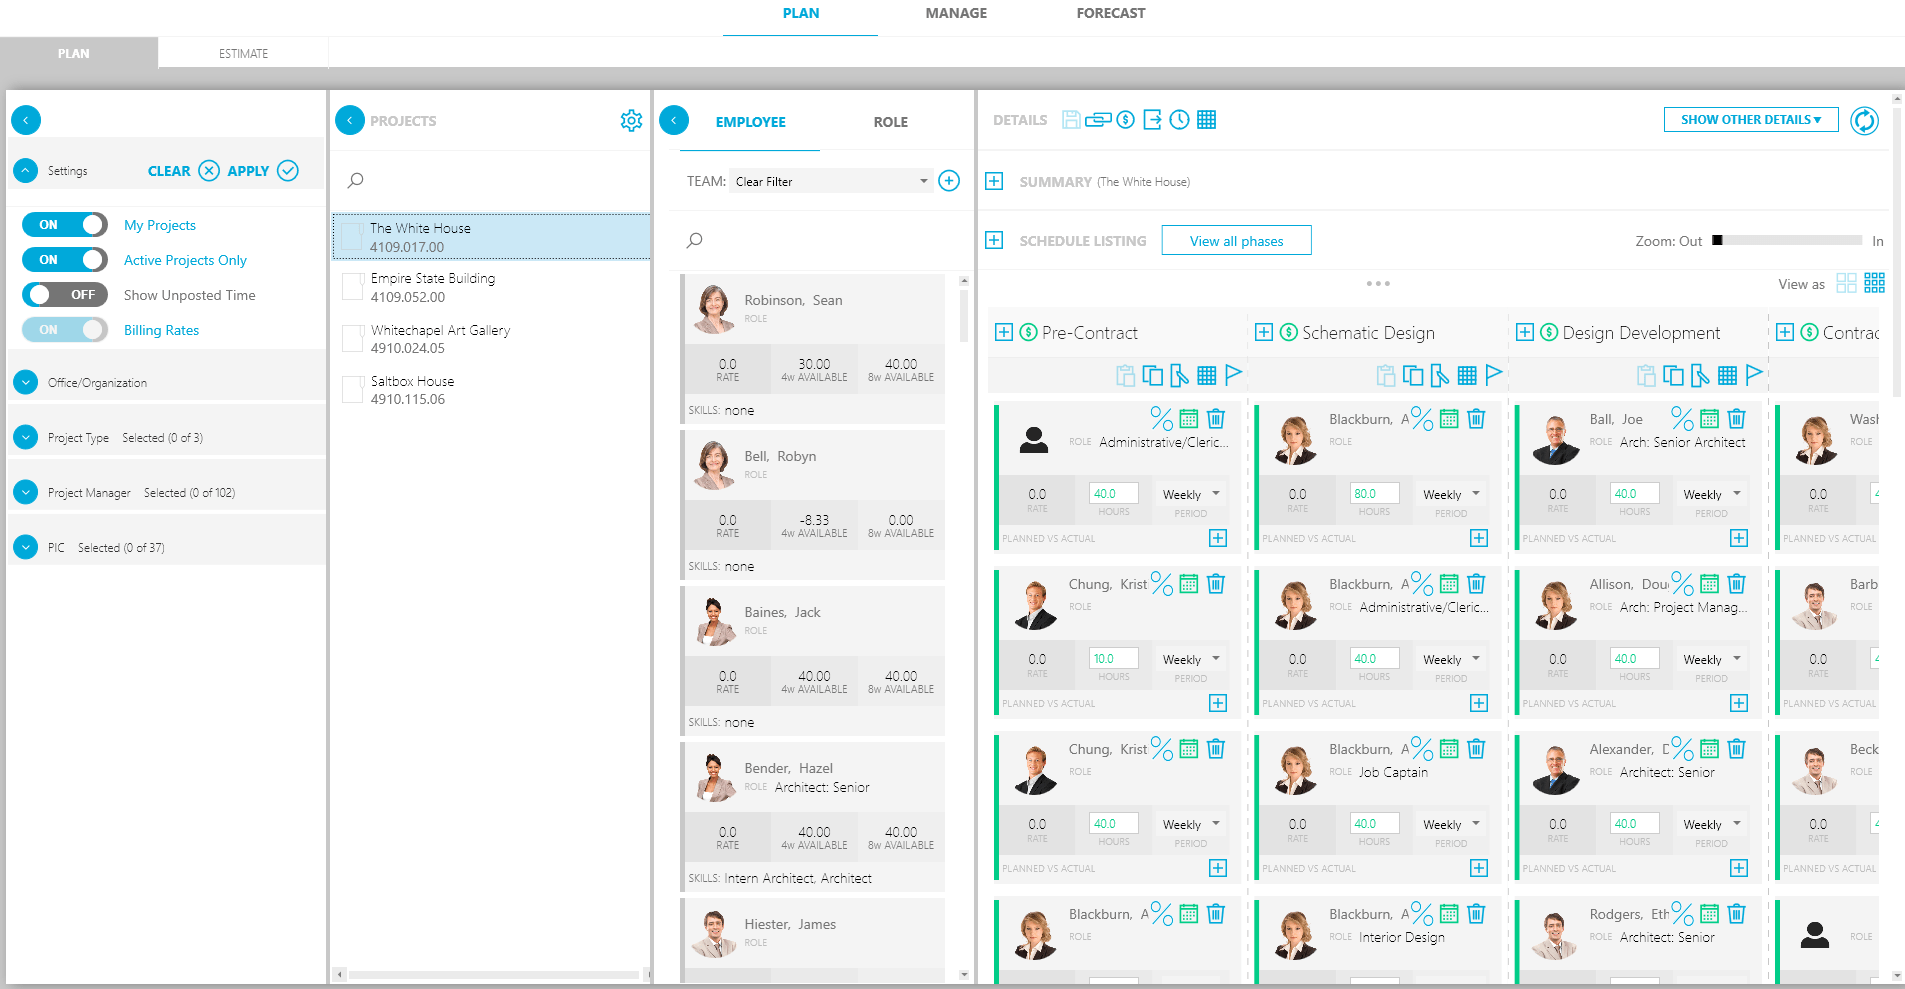Clear filters with the X icon
The width and height of the screenshot is (1905, 989).
[209, 171]
